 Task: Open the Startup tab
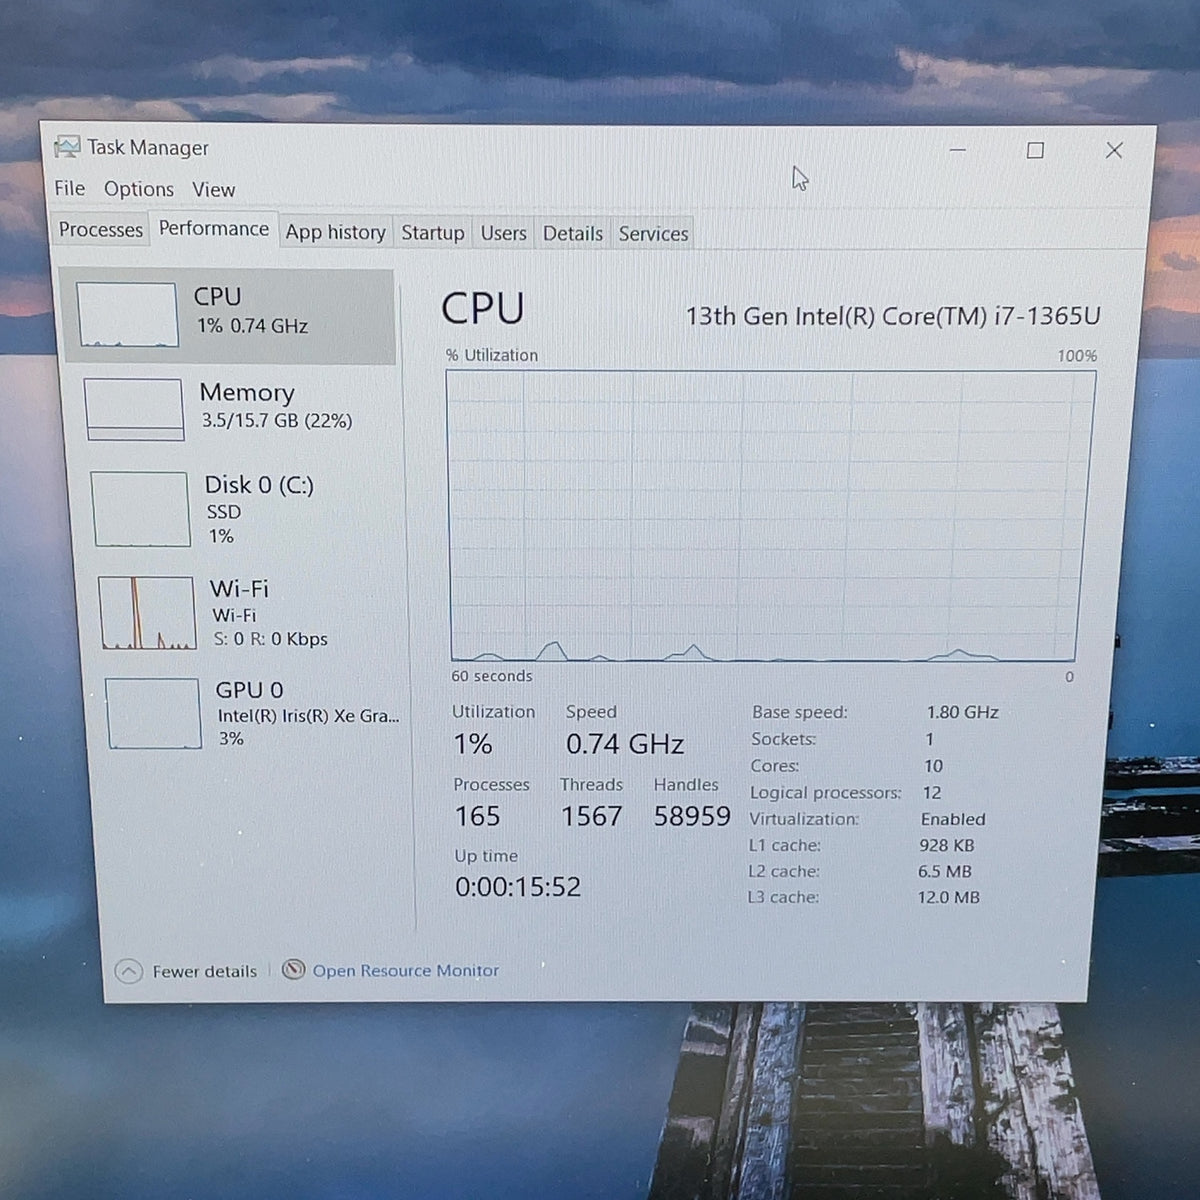pos(433,233)
